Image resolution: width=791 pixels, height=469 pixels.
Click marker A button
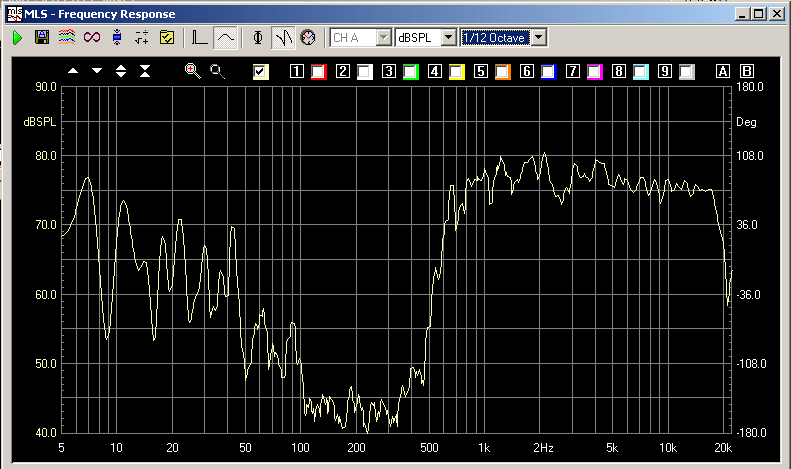[x=723, y=71]
